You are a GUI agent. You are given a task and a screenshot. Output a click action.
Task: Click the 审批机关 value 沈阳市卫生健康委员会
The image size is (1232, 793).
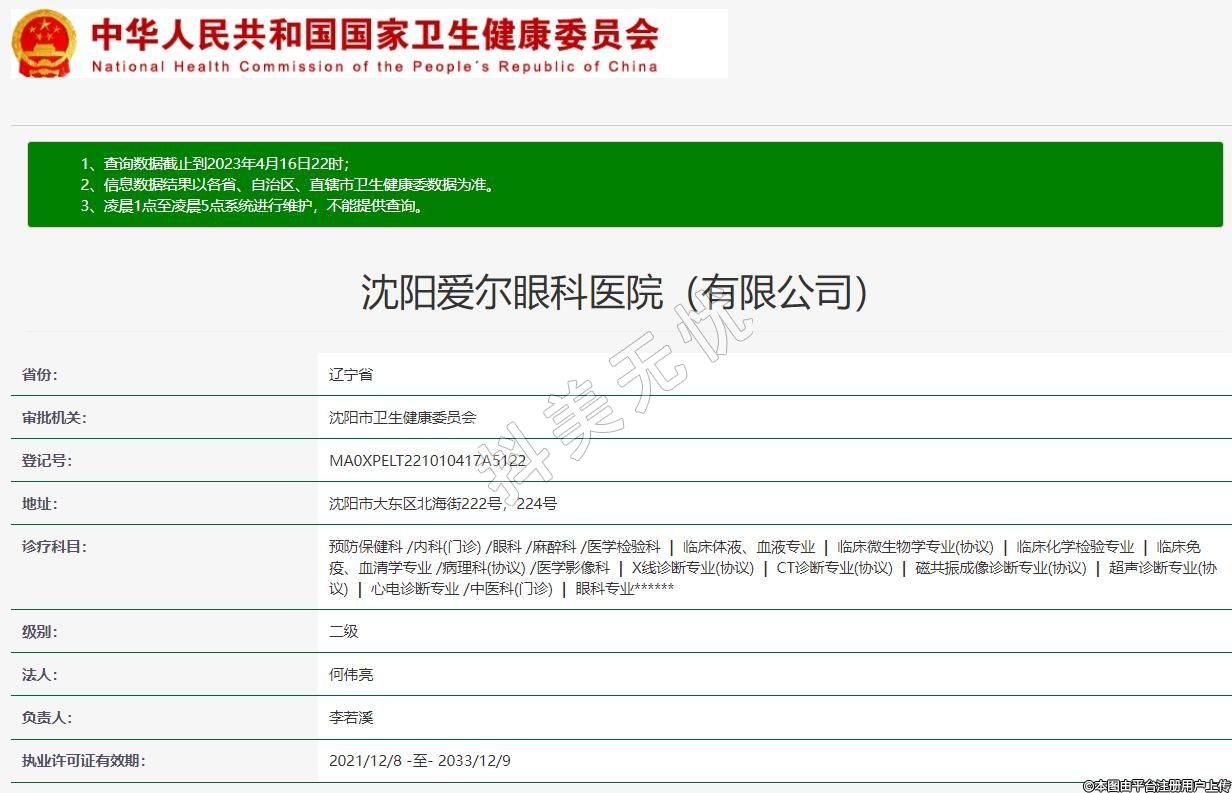(x=402, y=418)
